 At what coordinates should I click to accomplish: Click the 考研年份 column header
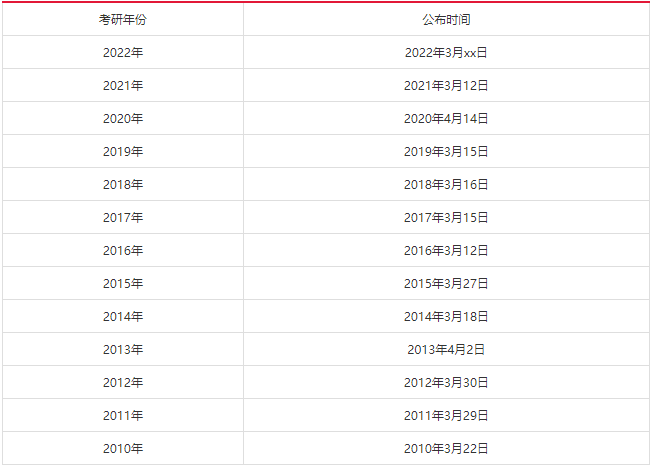(x=123, y=19)
